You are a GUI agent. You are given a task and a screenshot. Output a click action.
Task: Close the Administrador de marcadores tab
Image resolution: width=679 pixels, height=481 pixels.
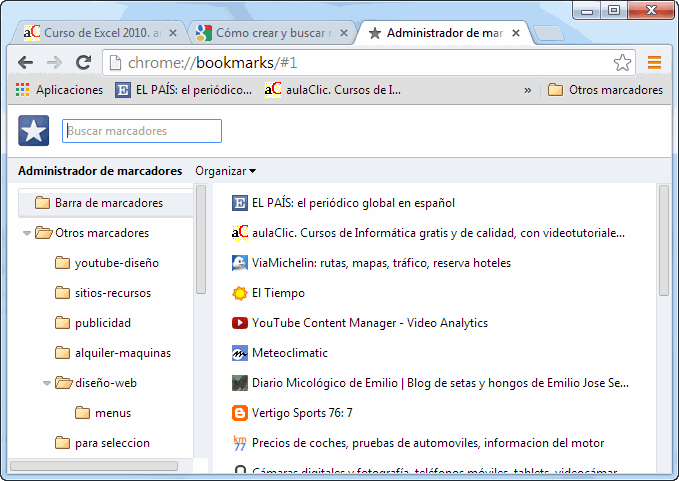(516, 33)
